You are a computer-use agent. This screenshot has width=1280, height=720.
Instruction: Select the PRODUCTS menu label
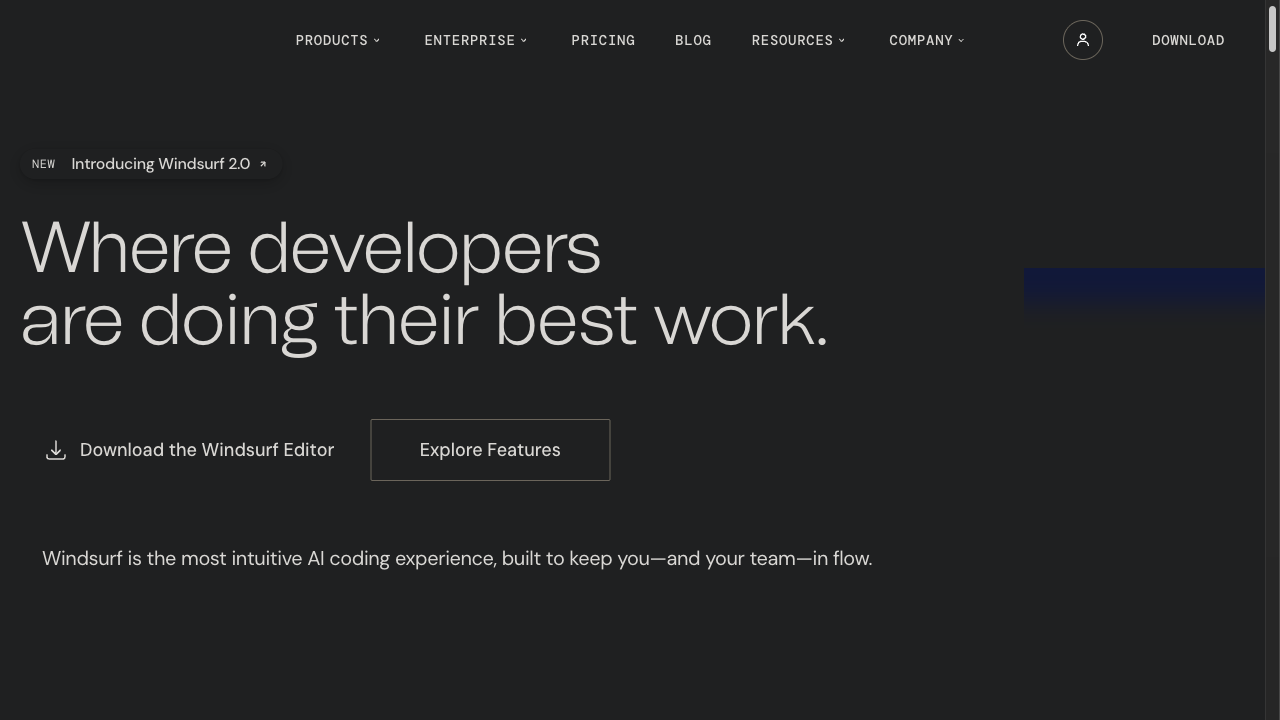331,41
